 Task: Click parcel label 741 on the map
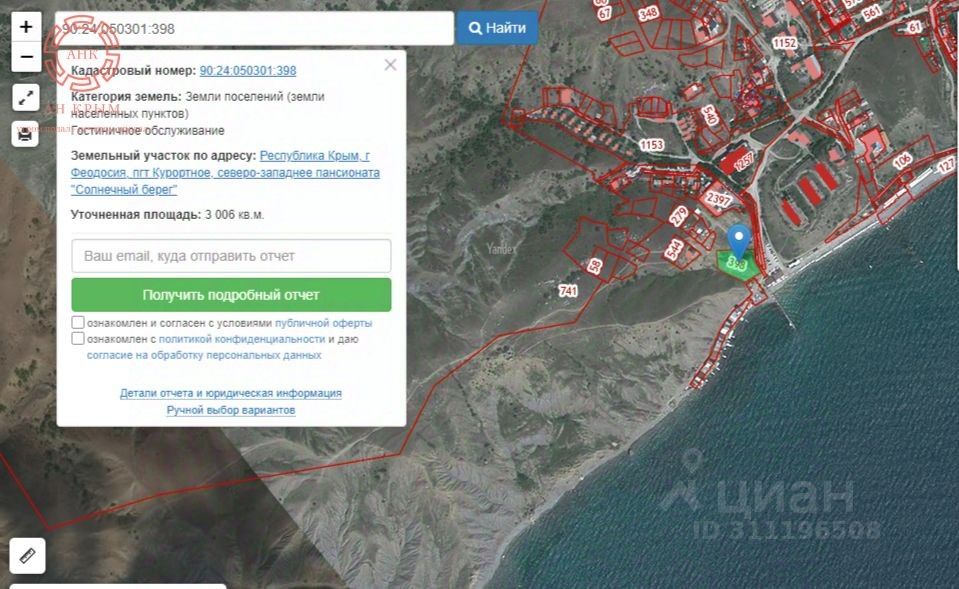tap(568, 291)
